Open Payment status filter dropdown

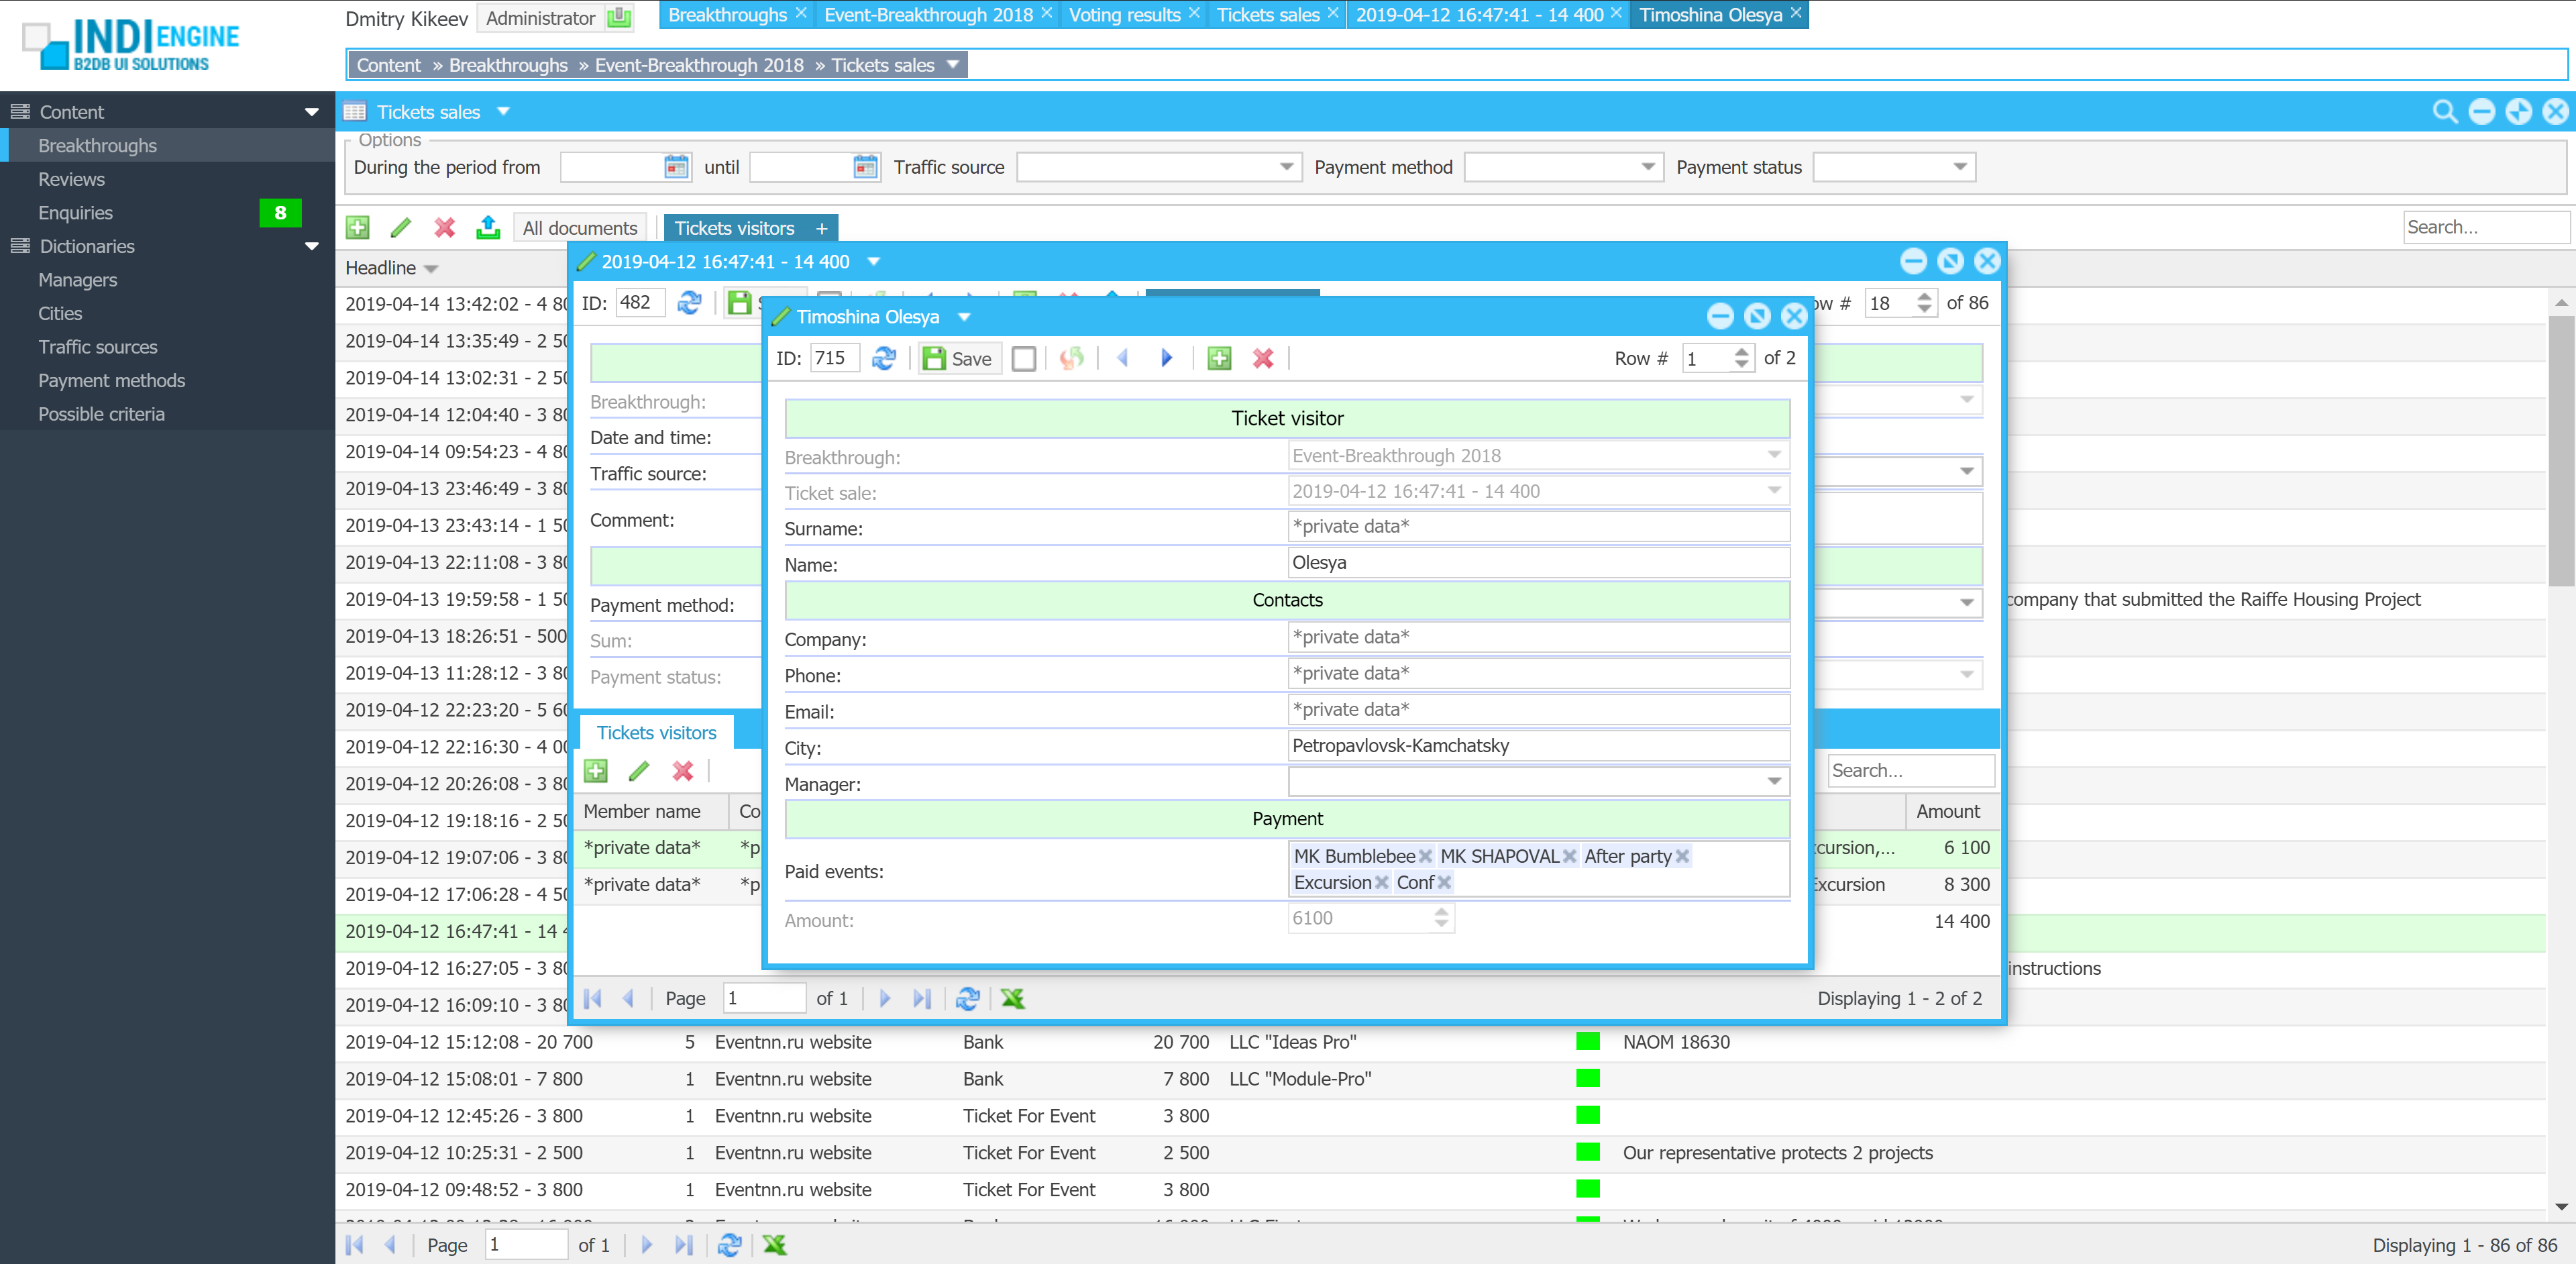(x=1959, y=167)
